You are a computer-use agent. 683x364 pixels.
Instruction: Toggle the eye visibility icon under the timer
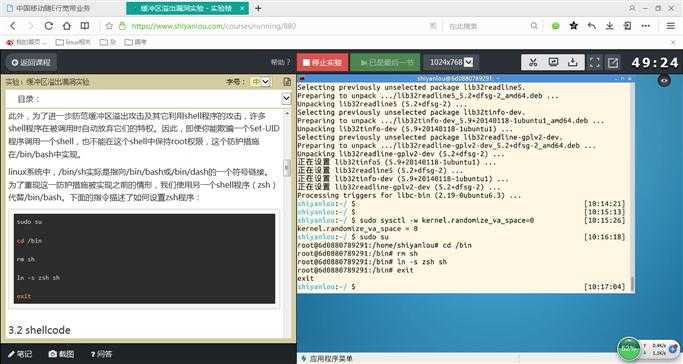pyautogui.click(x=664, y=81)
